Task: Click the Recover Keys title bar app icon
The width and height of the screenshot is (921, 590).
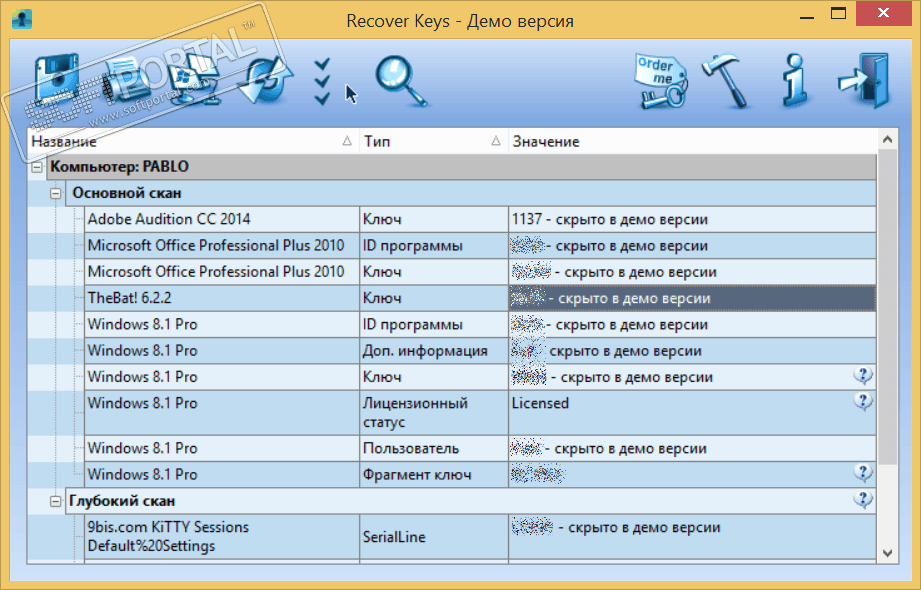Action: tap(22, 19)
